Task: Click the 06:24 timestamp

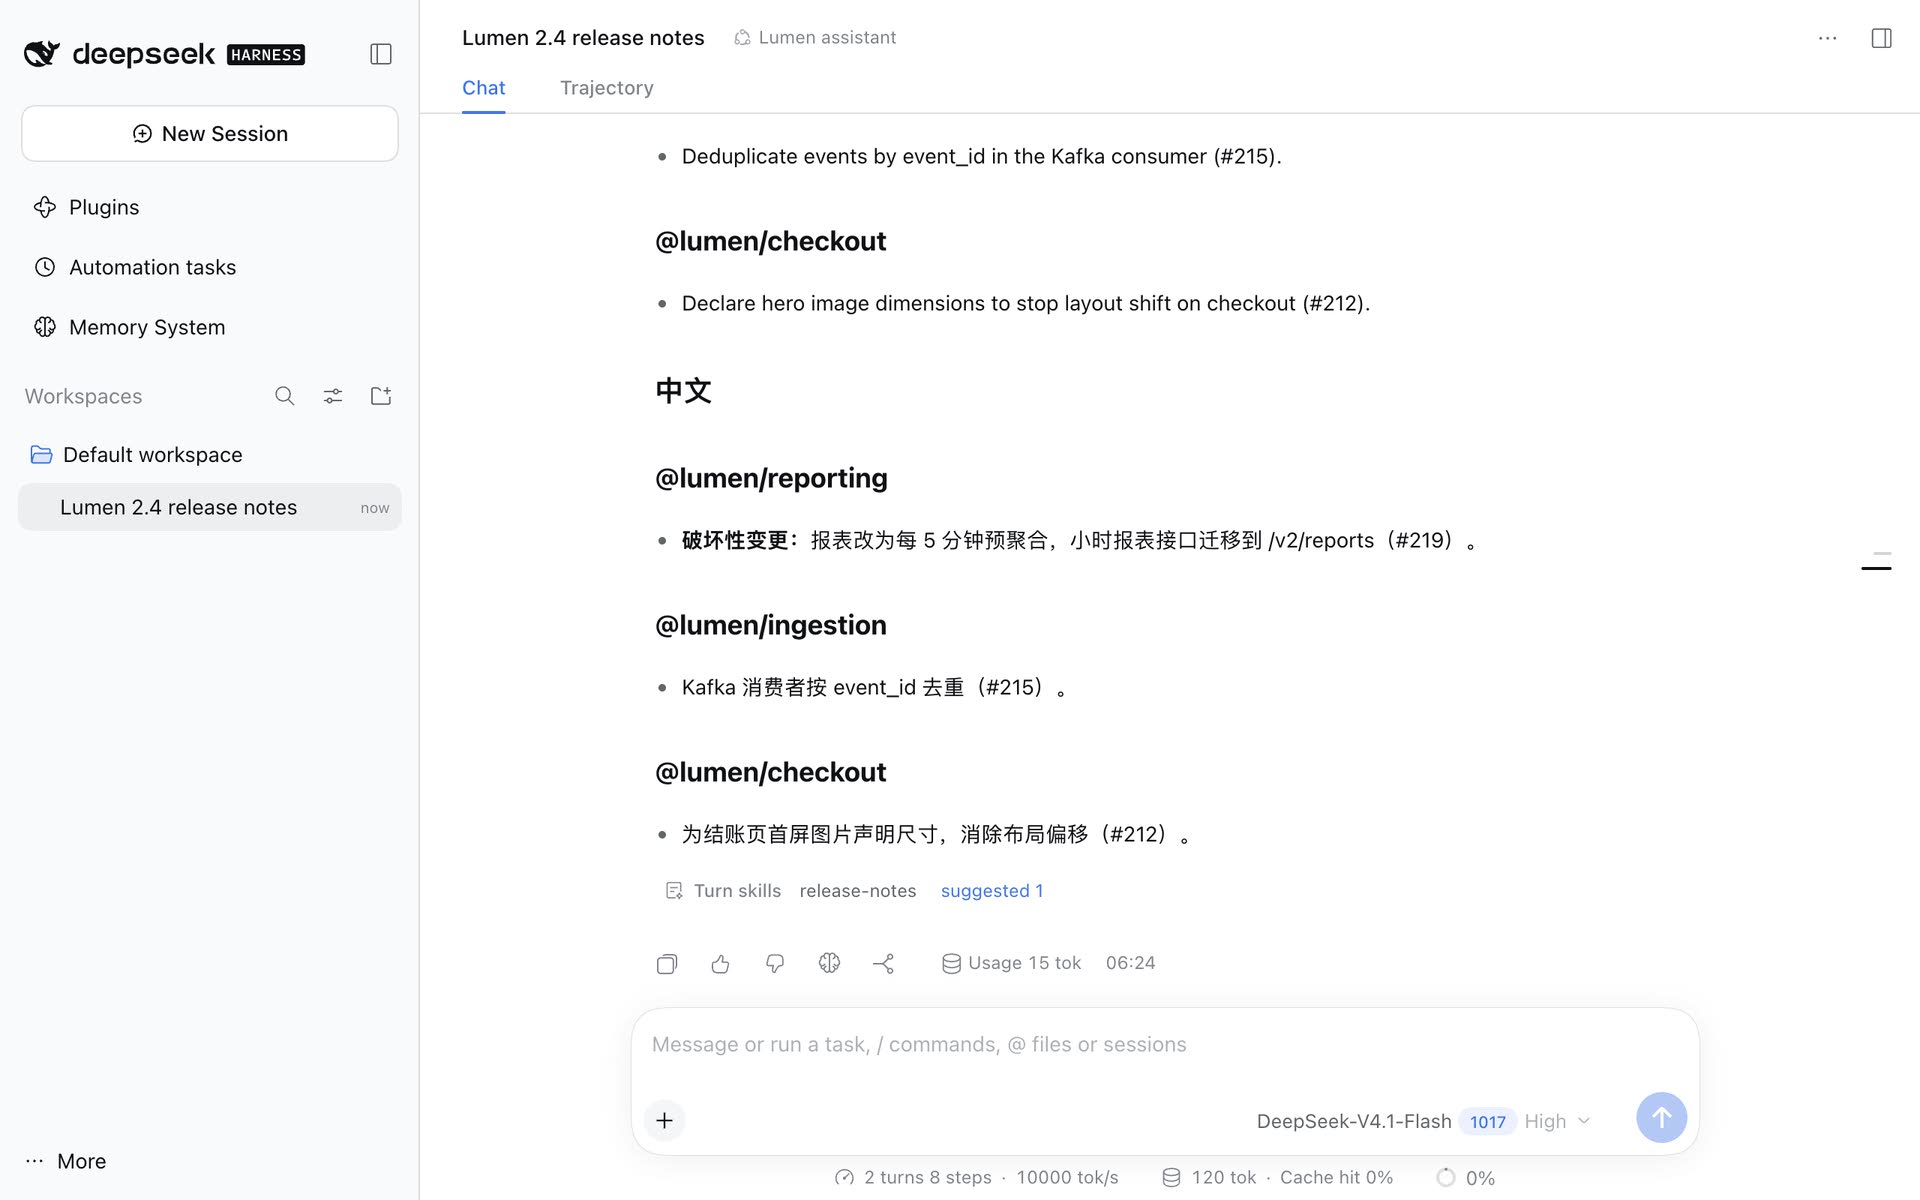Action: point(1130,963)
